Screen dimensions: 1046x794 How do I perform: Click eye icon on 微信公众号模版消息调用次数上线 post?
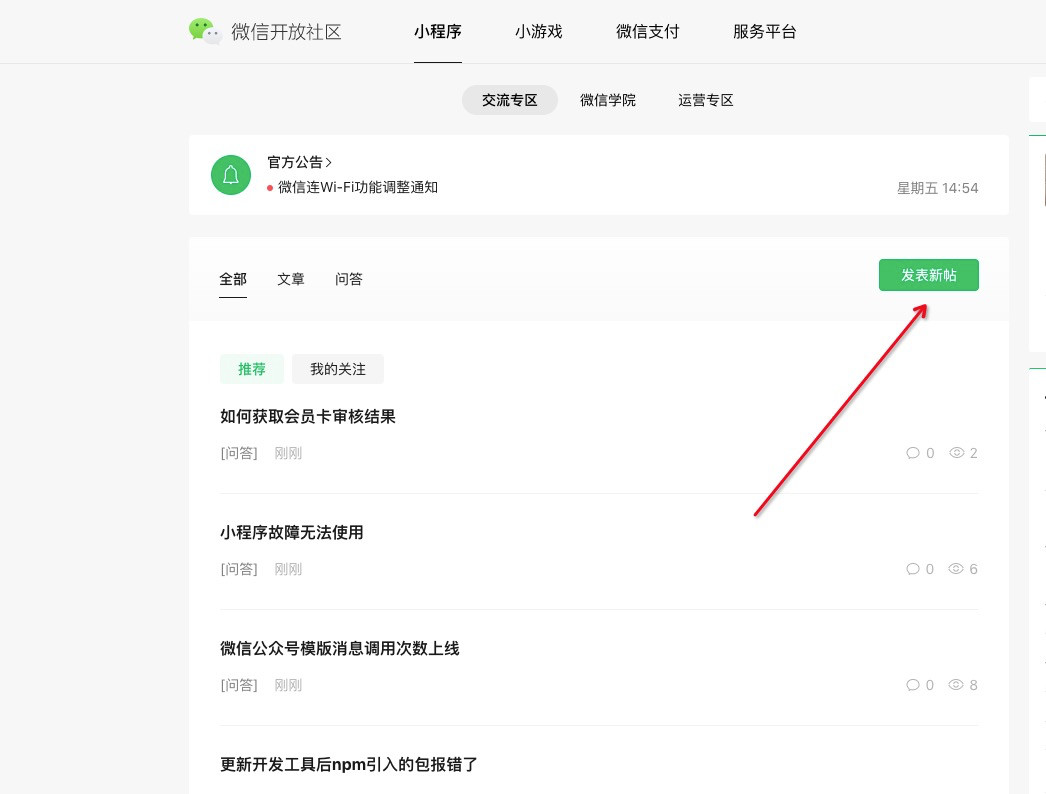pos(957,685)
